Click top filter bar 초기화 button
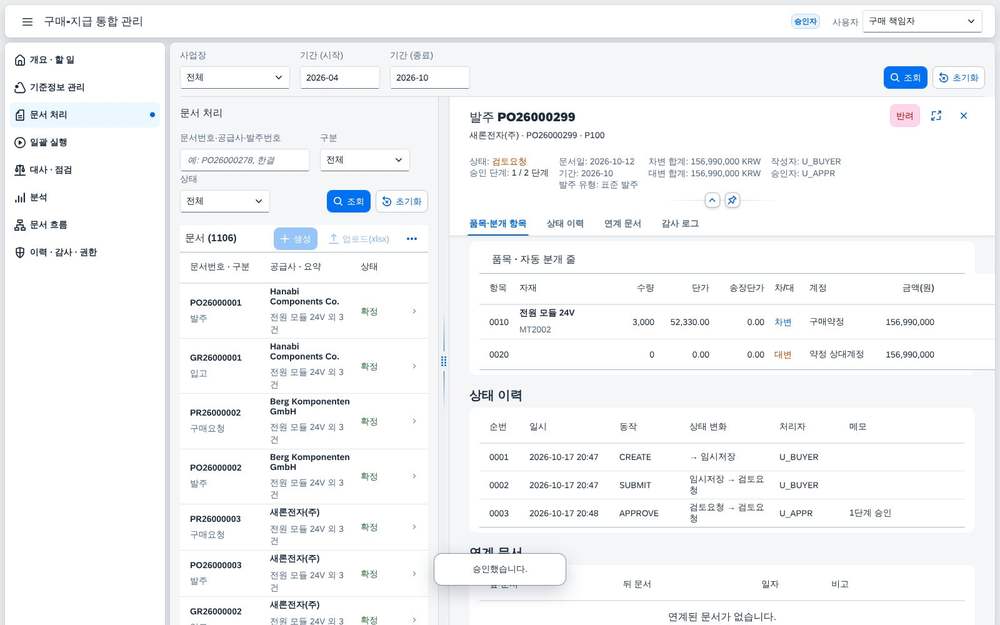 point(959,78)
